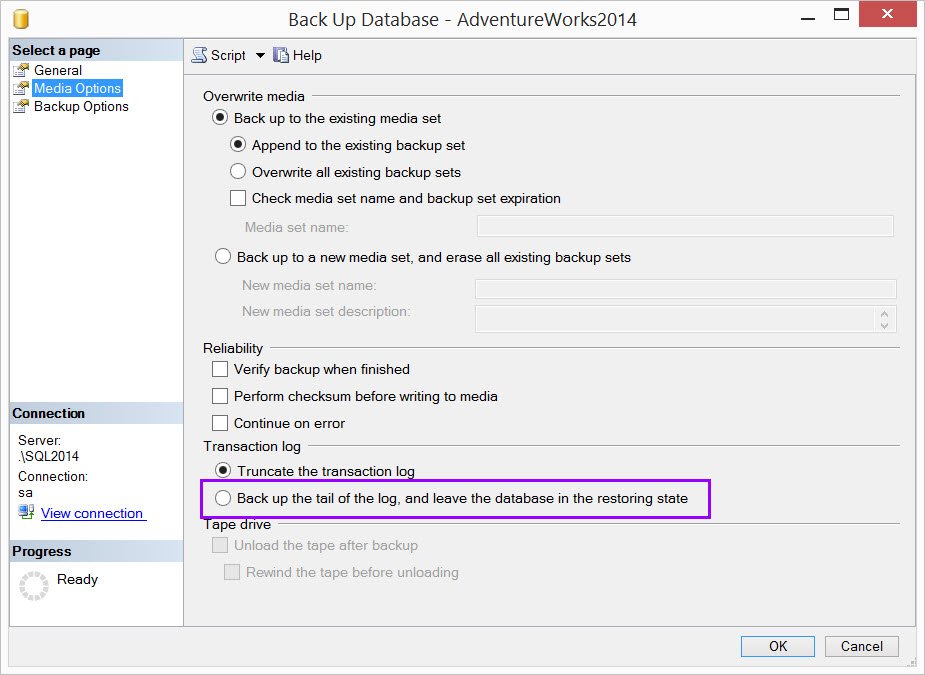The height and width of the screenshot is (675, 925).
Task: Click the Script toolbar icon
Action: coord(199,55)
